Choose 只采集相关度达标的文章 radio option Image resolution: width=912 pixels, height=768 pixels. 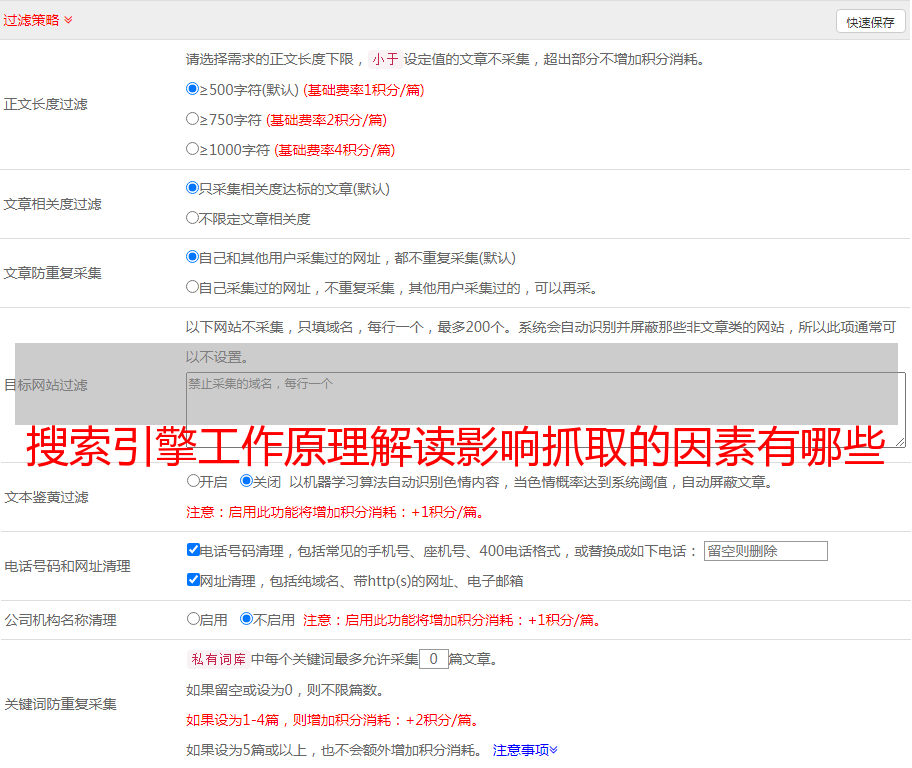[x=193, y=188]
